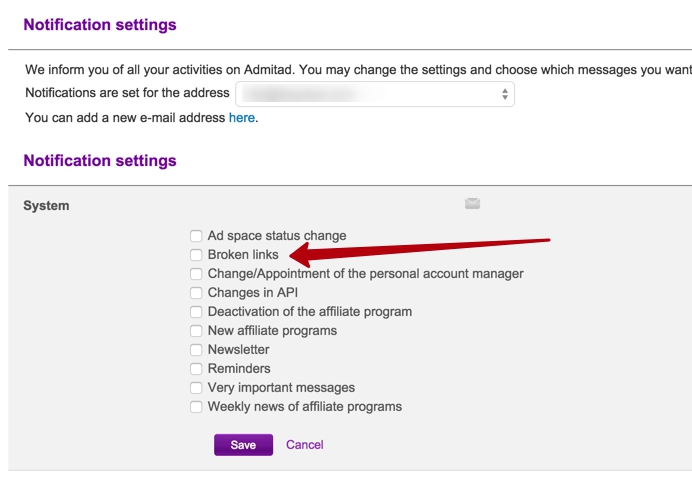Viewport: 692px width, 479px height.
Task: Click the 'Newsletter' label text
Action: (238, 350)
